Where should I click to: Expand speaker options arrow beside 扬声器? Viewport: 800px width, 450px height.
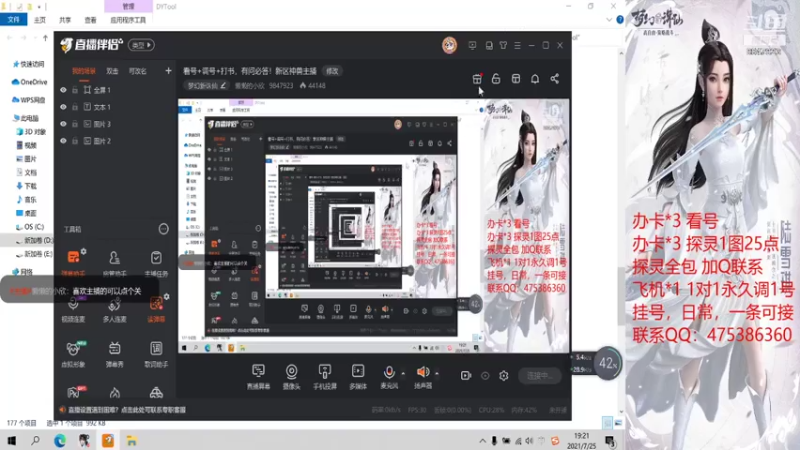point(437,373)
